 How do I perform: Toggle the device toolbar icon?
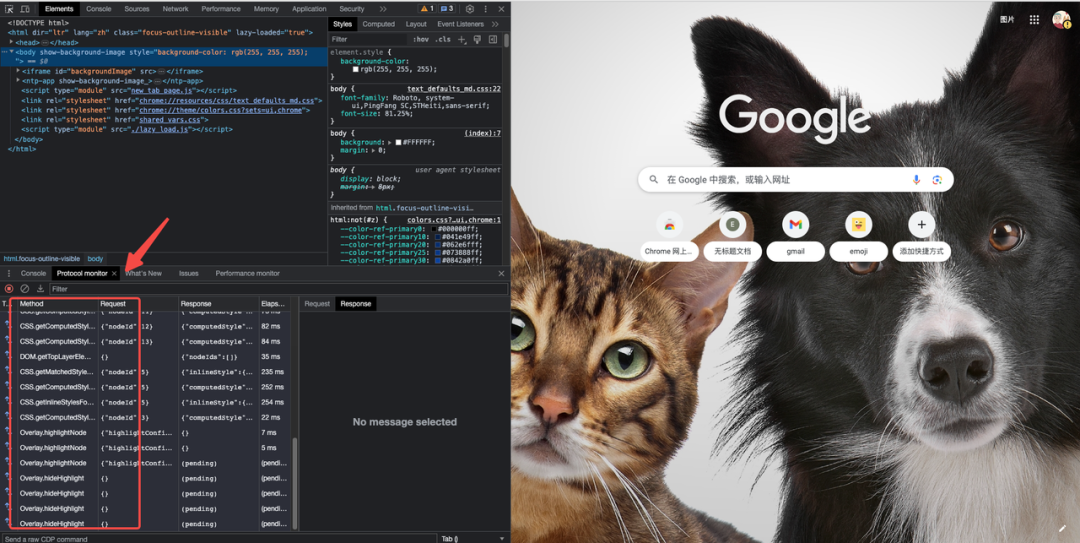25,9
